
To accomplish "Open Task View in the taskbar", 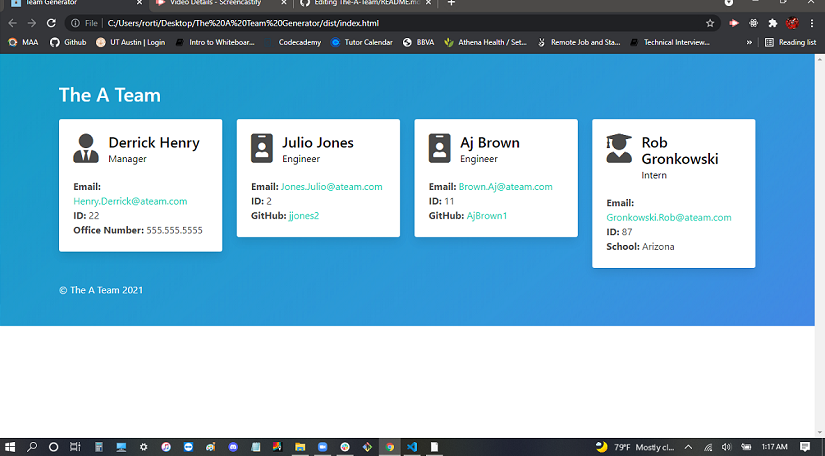I will pos(75,447).
